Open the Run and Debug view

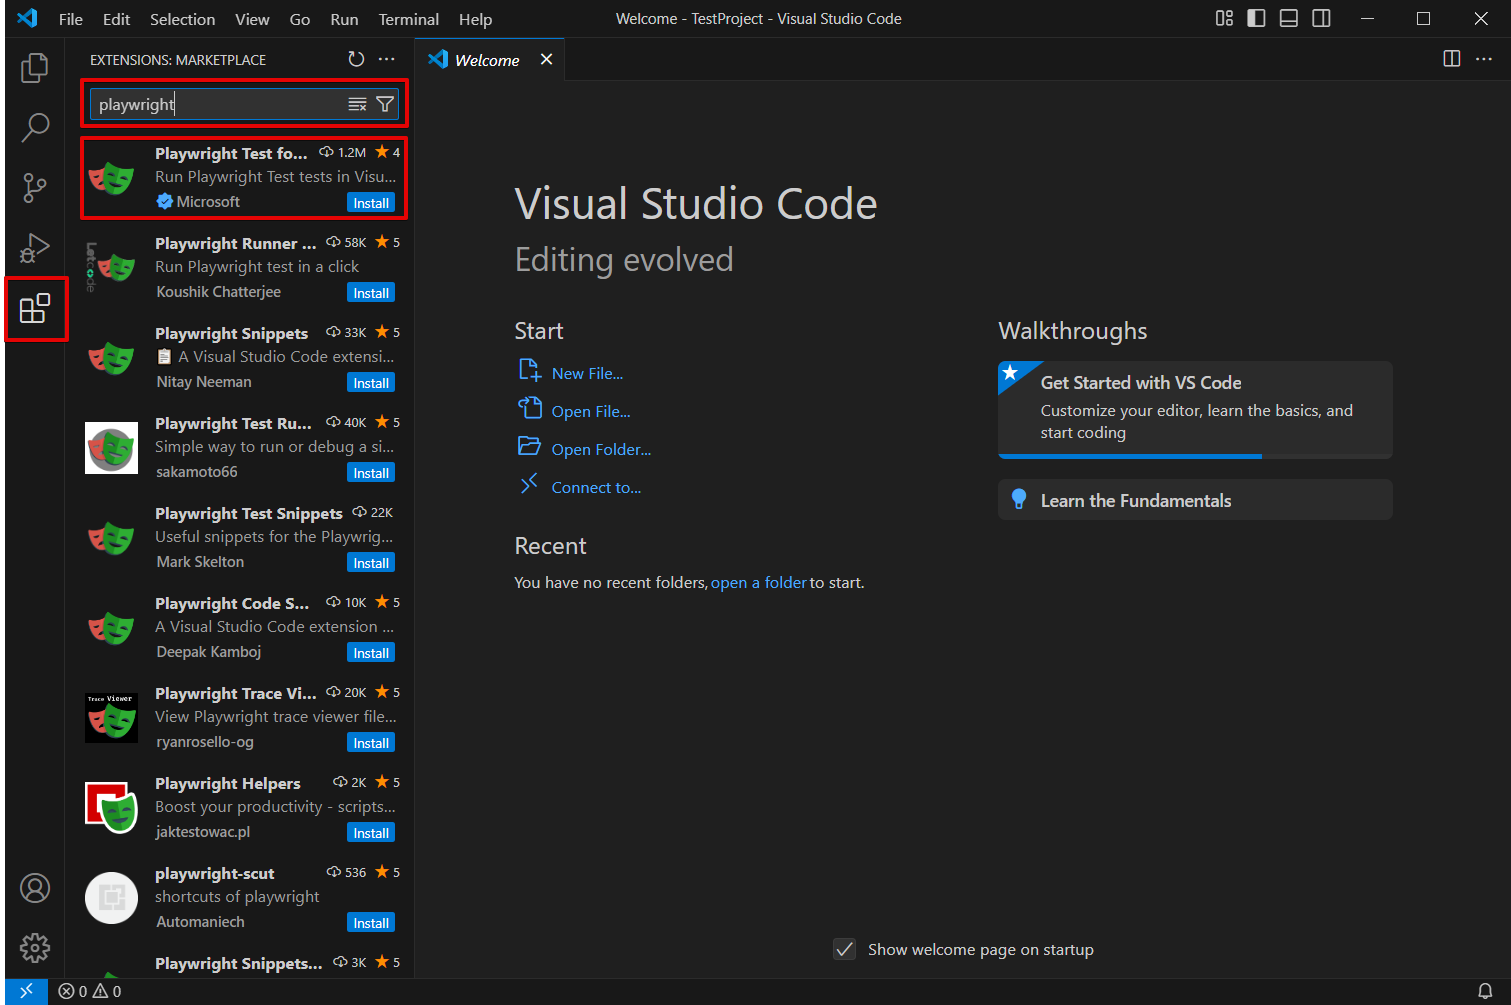[x=35, y=248]
